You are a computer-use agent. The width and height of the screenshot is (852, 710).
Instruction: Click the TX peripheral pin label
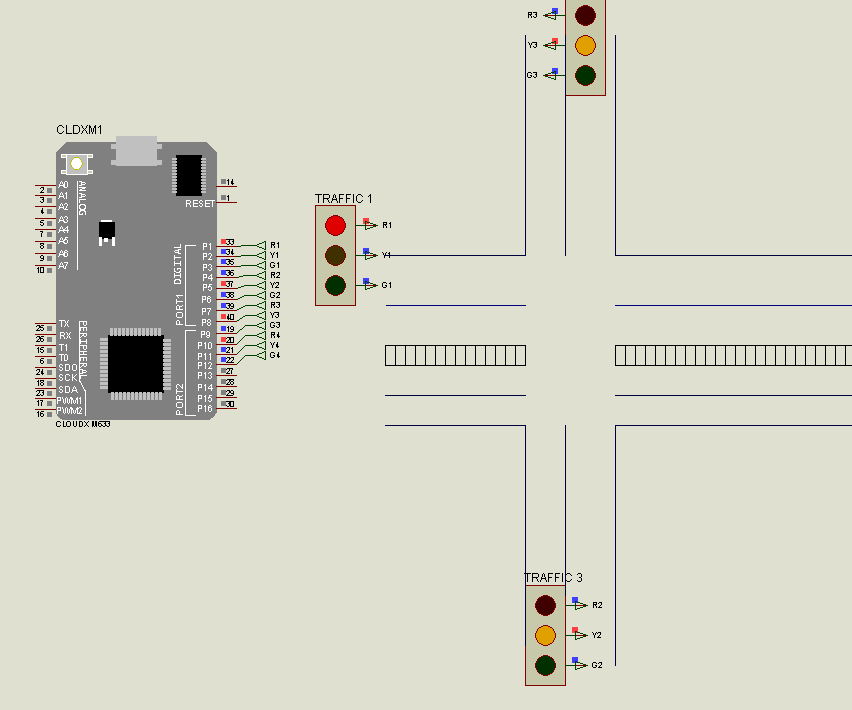64,324
